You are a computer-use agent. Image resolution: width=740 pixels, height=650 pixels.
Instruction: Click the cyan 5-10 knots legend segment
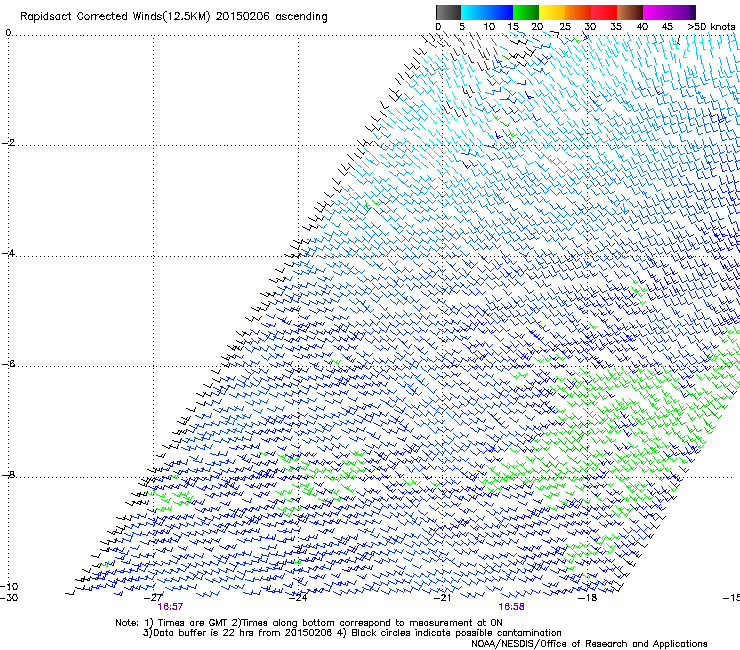(x=474, y=12)
